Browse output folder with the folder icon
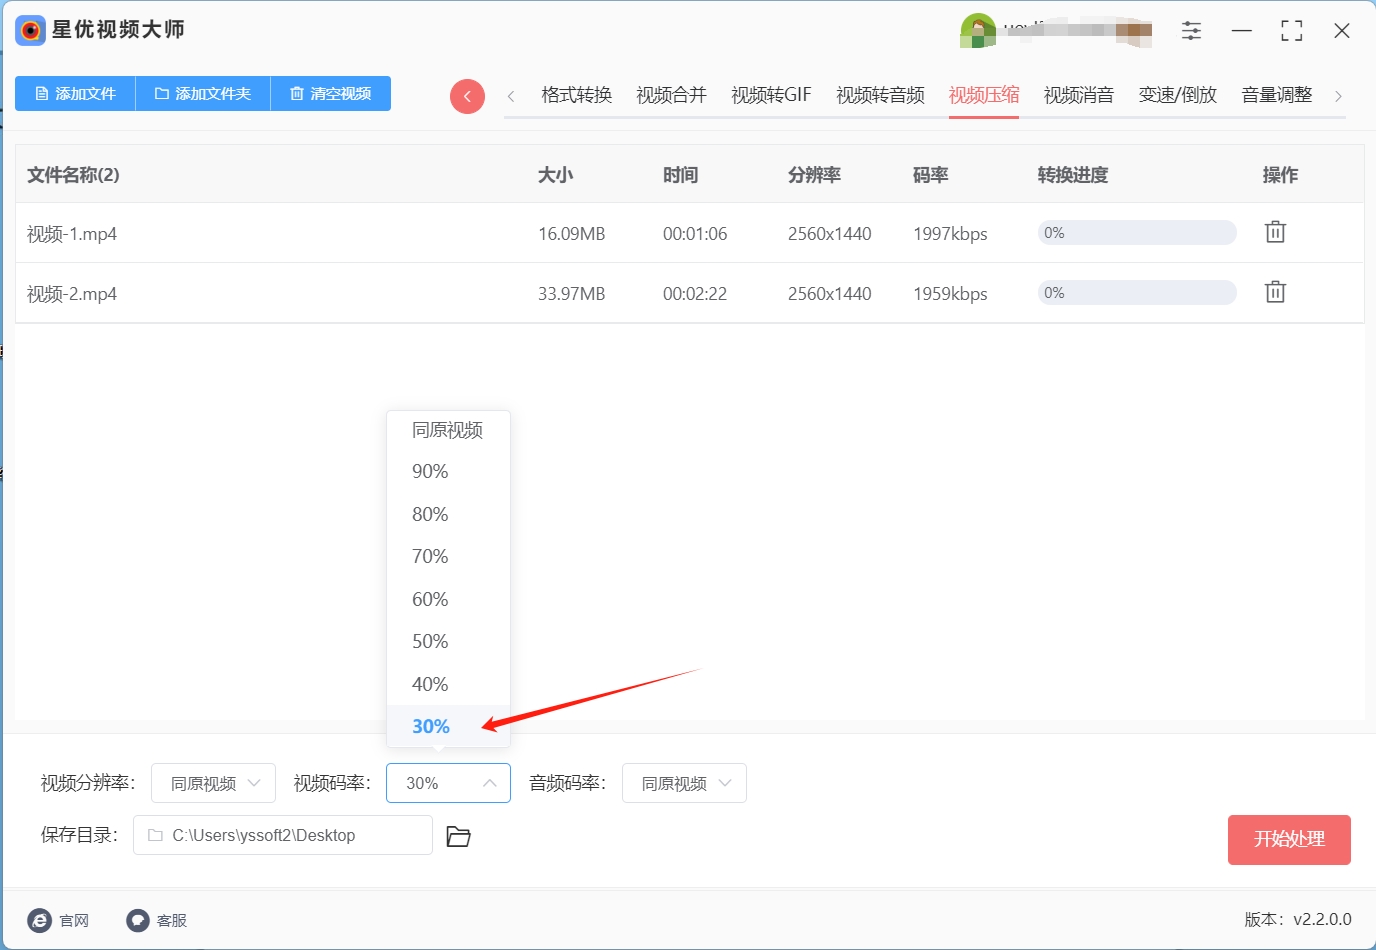The image size is (1376, 950). (x=458, y=836)
